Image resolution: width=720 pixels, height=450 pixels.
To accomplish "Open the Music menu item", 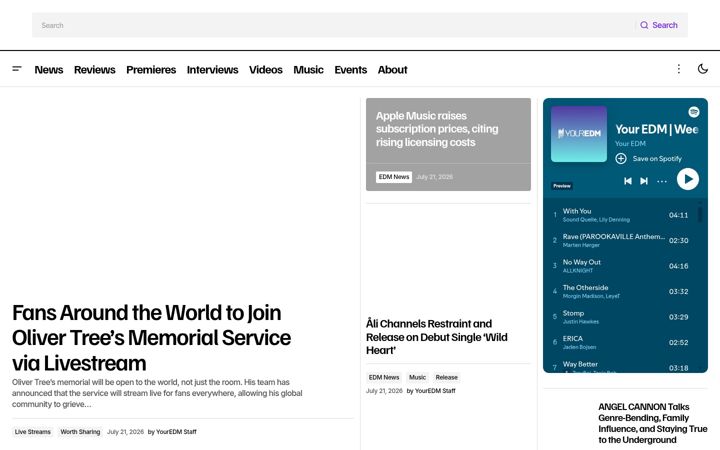I will pyautogui.click(x=308, y=70).
